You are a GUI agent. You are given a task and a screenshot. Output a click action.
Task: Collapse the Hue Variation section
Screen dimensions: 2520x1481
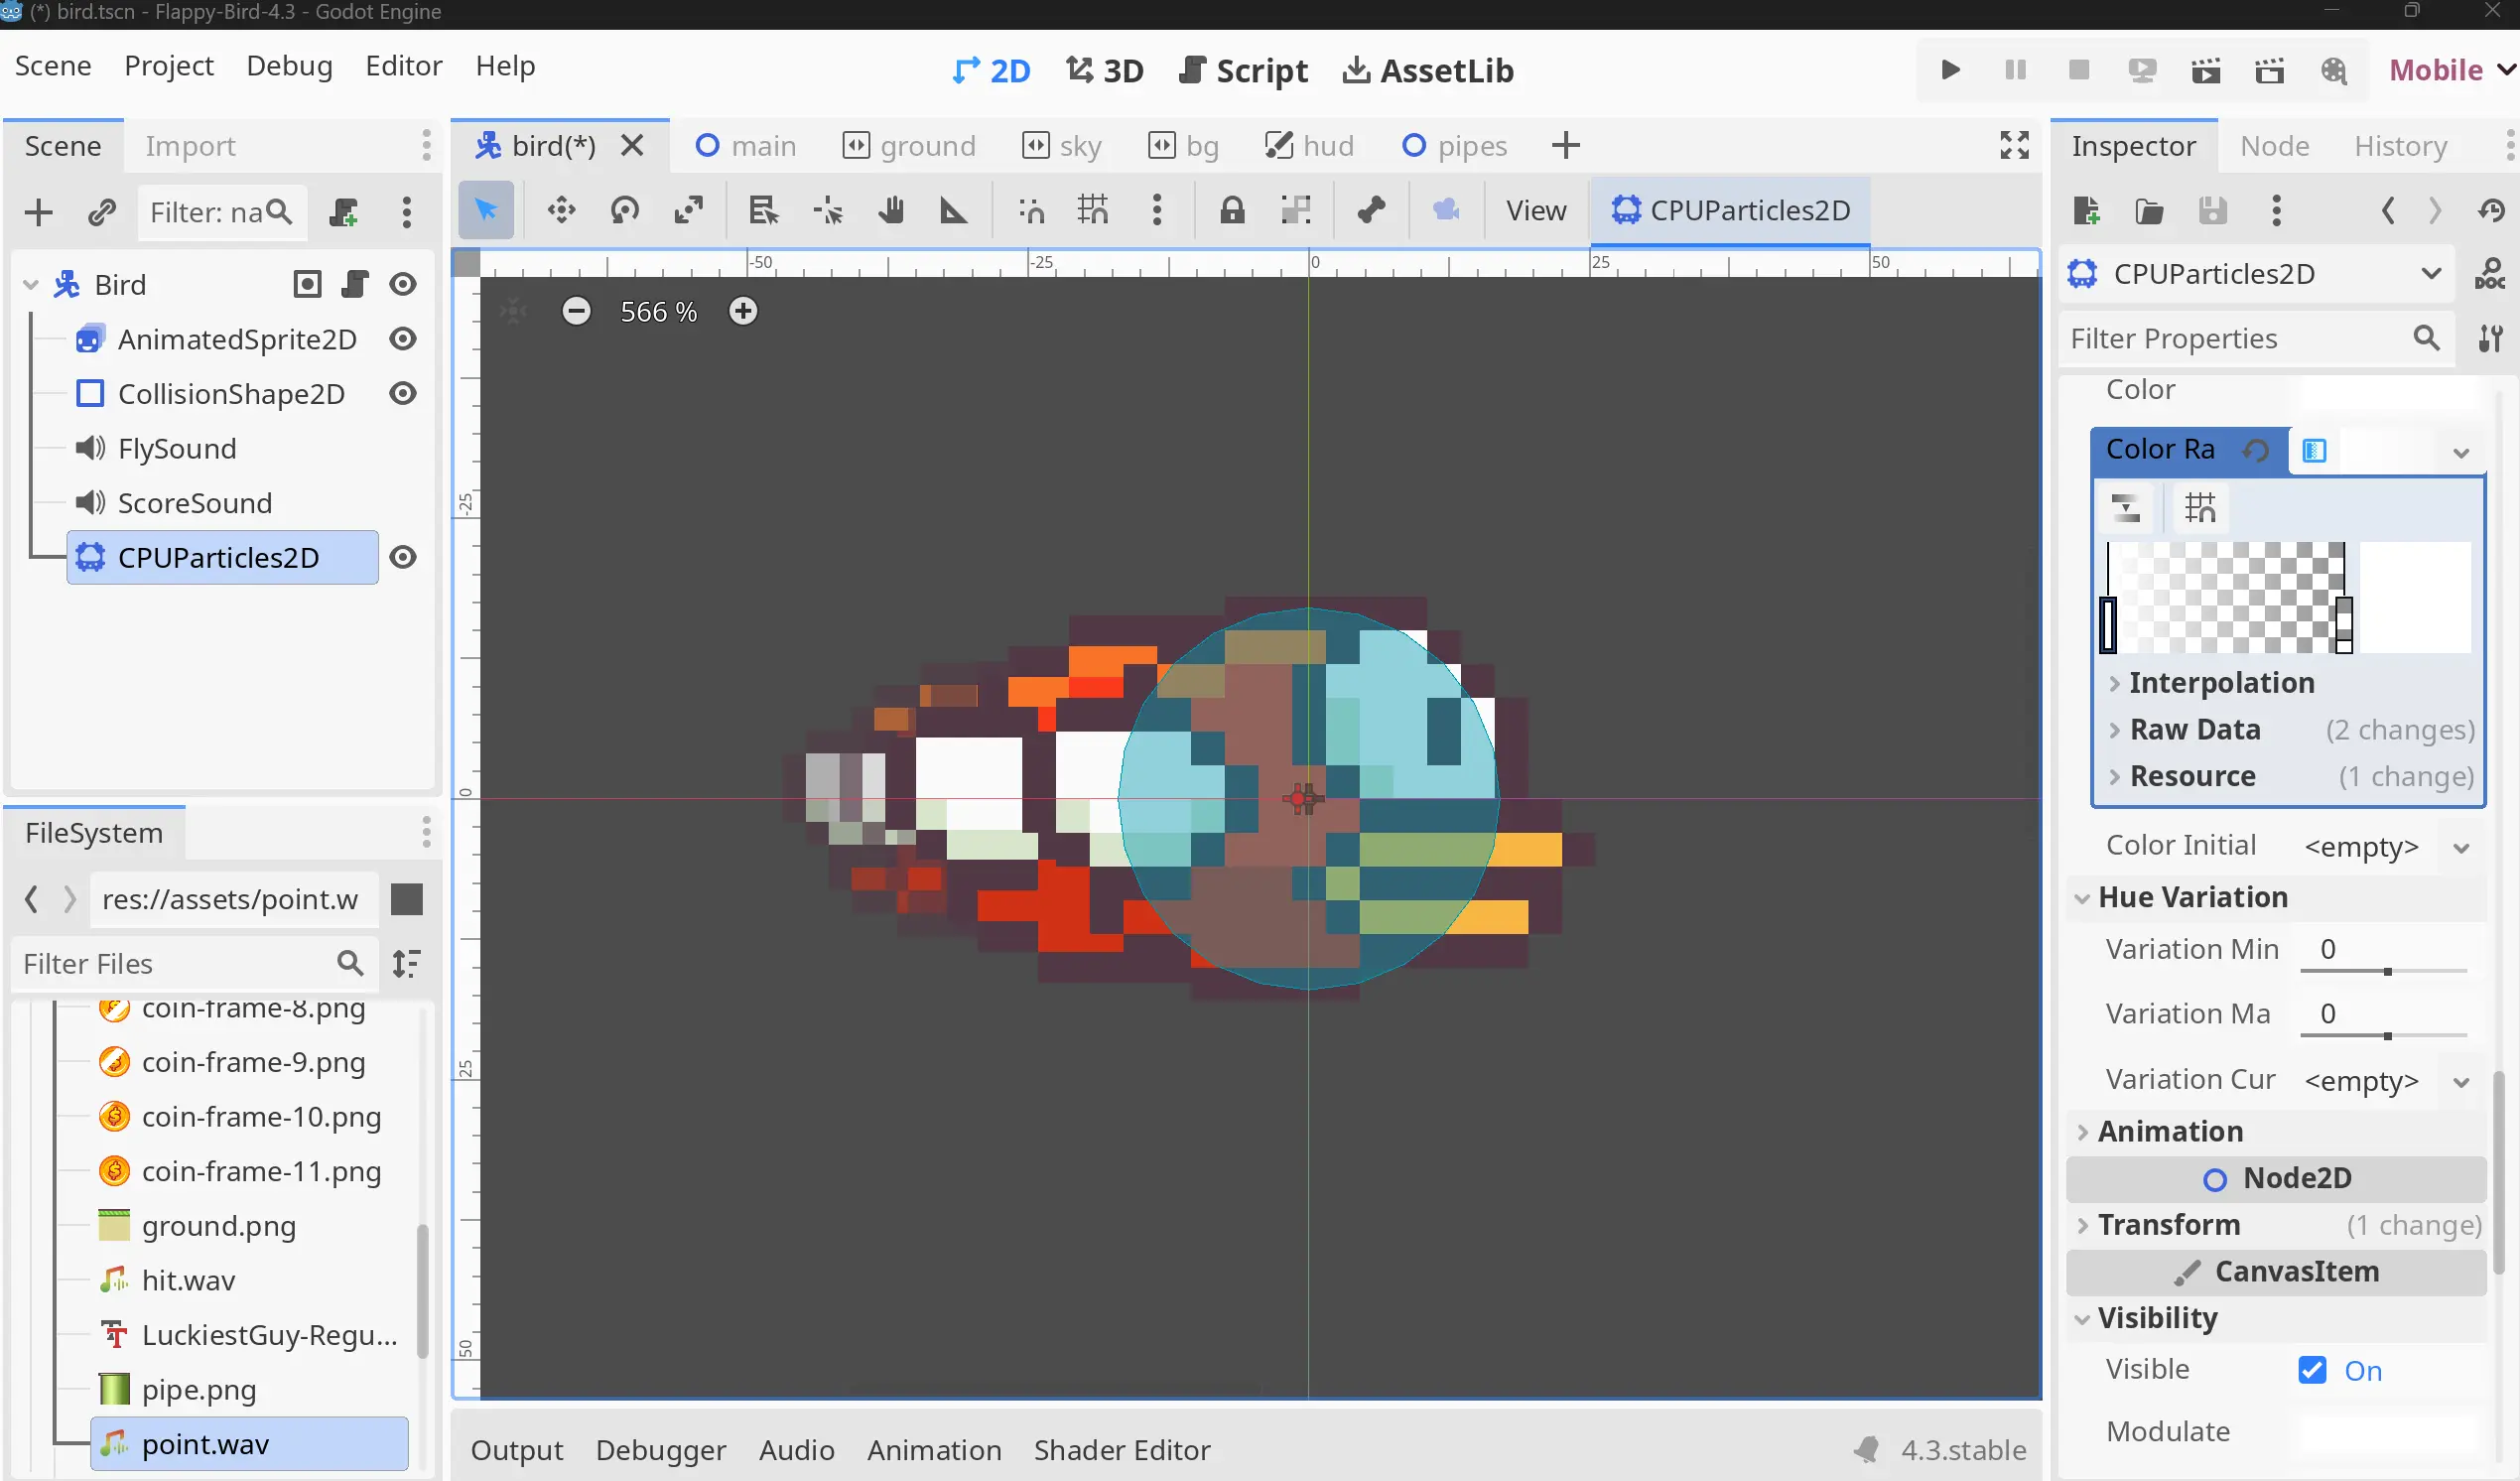pyautogui.click(x=2276, y=898)
